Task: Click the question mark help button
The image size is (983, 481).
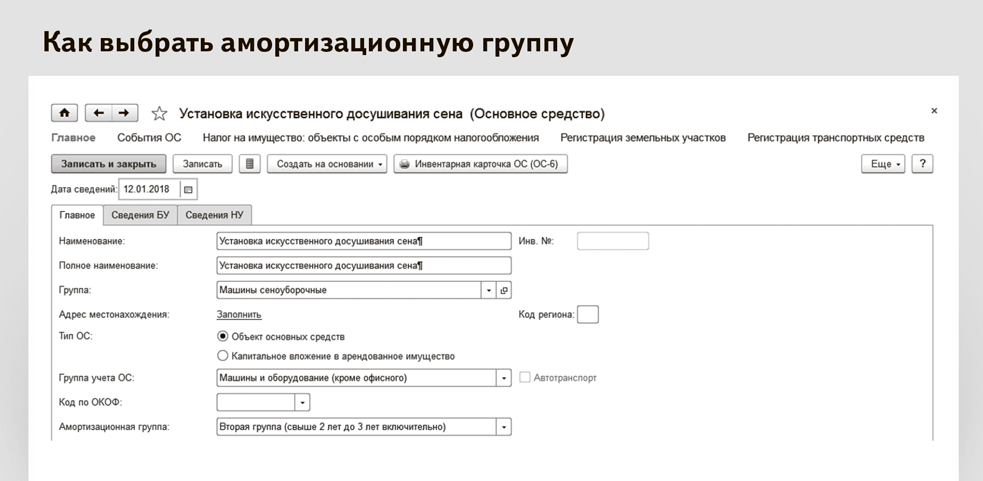Action: [922, 164]
